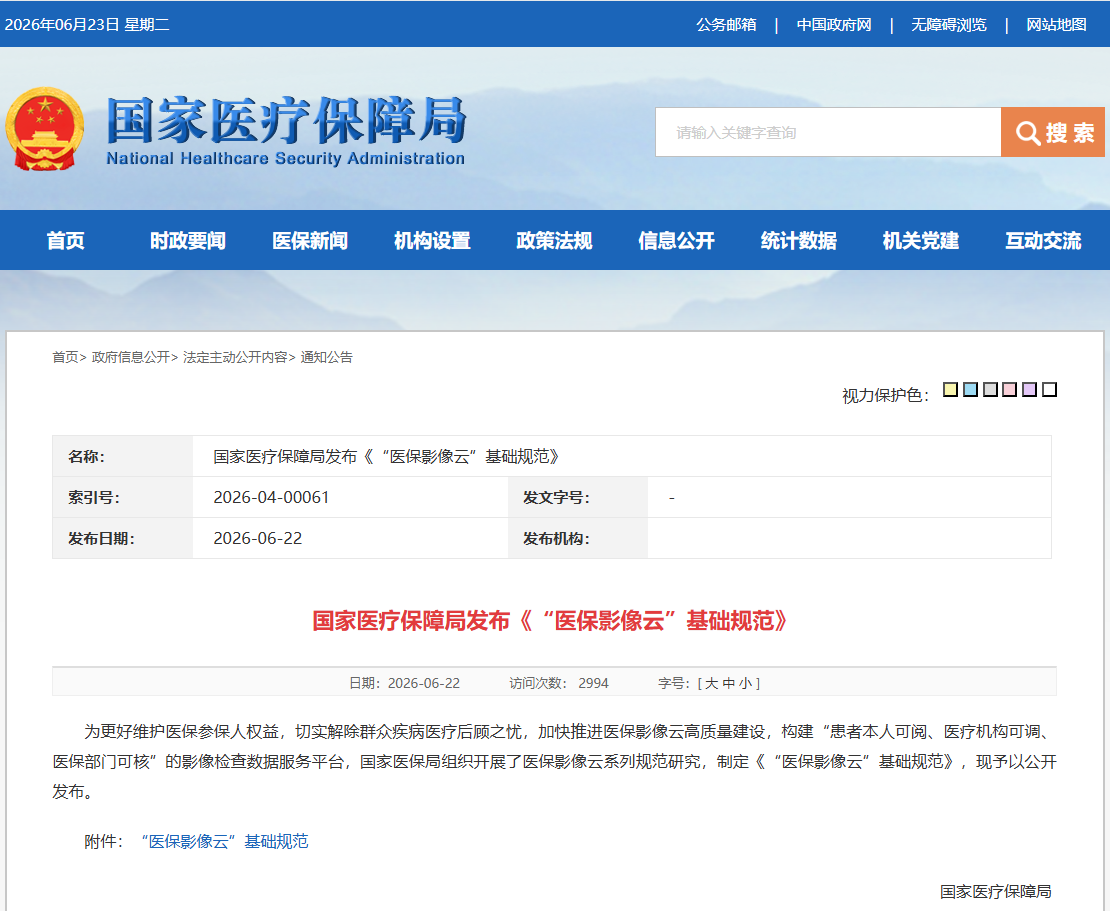Screen dimensions: 1110x911
Task: Select the yellow eye-protection color swatch
Action: pos(951,389)
